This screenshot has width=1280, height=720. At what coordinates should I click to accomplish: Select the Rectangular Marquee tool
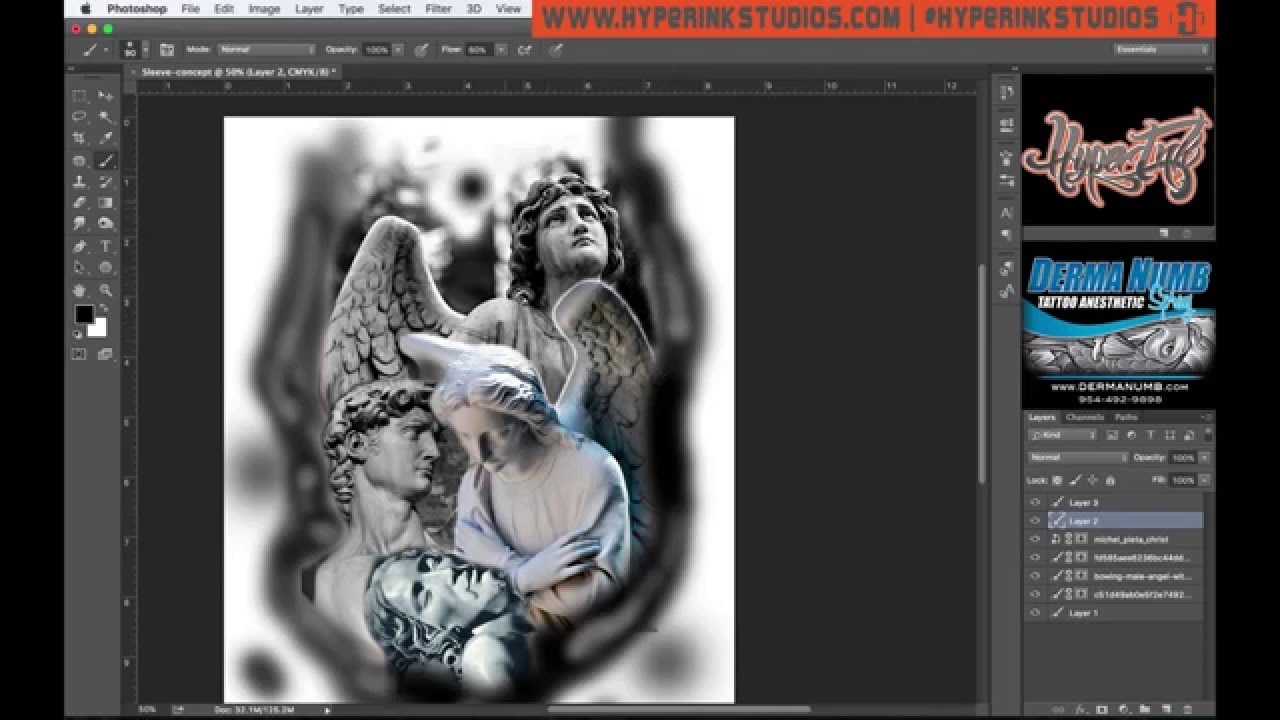[x=79, y=95]
